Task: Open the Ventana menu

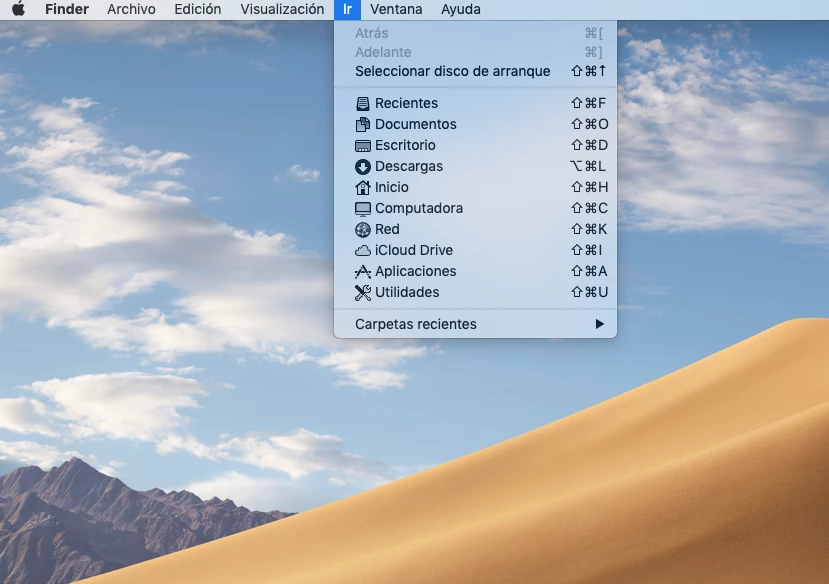Action: [x=396, y=9]
